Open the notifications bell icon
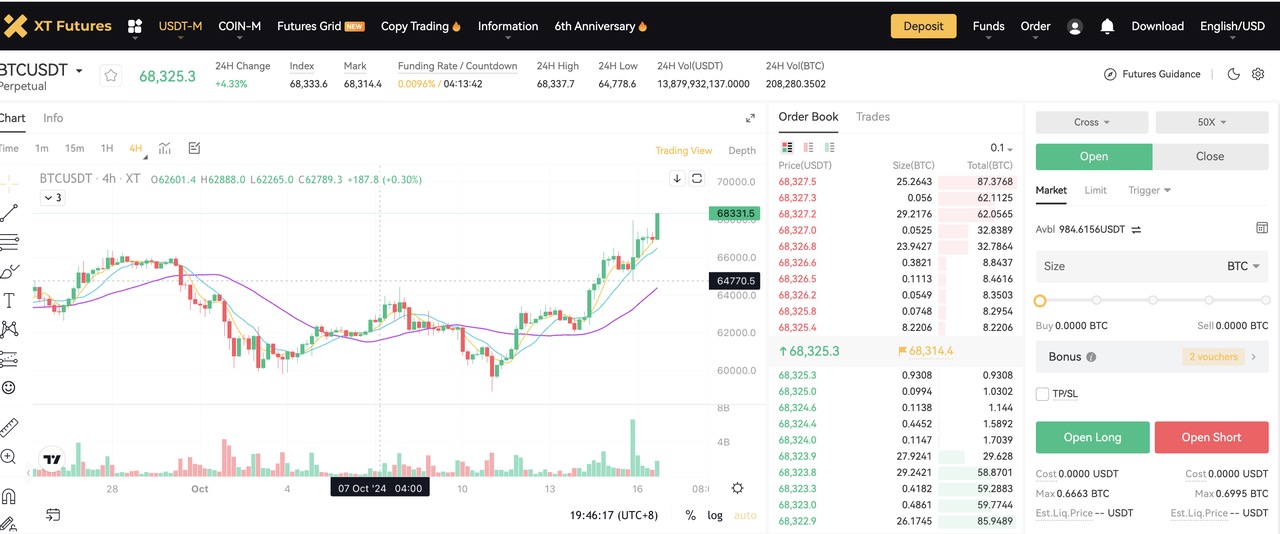Screen dimensions: 1280x534 [x=1107, y=27]
